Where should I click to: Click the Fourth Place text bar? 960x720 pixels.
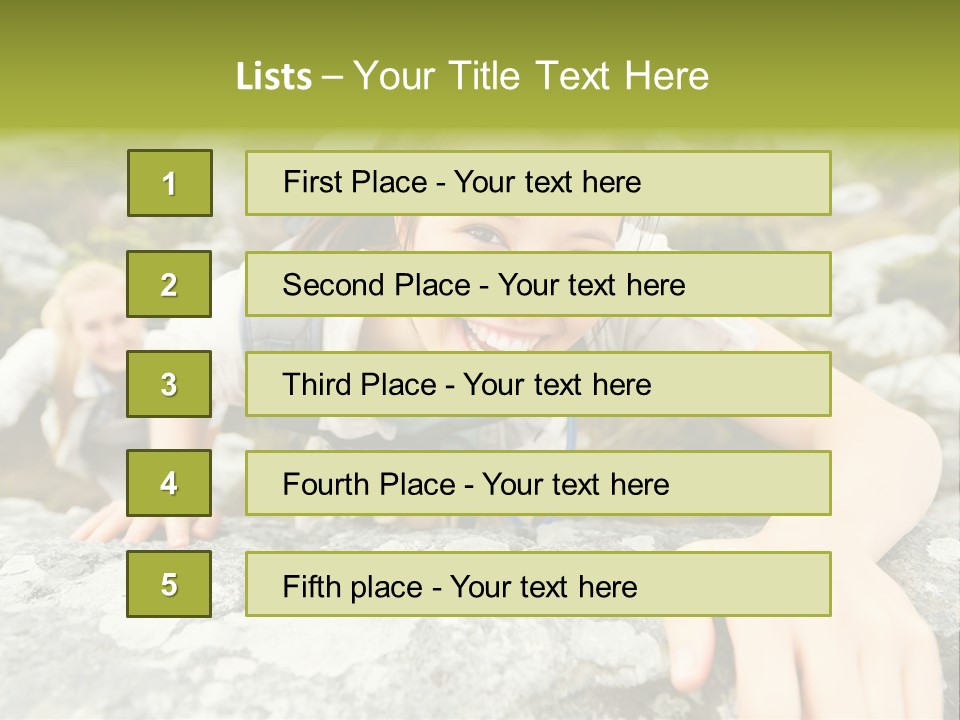point(538,483)
